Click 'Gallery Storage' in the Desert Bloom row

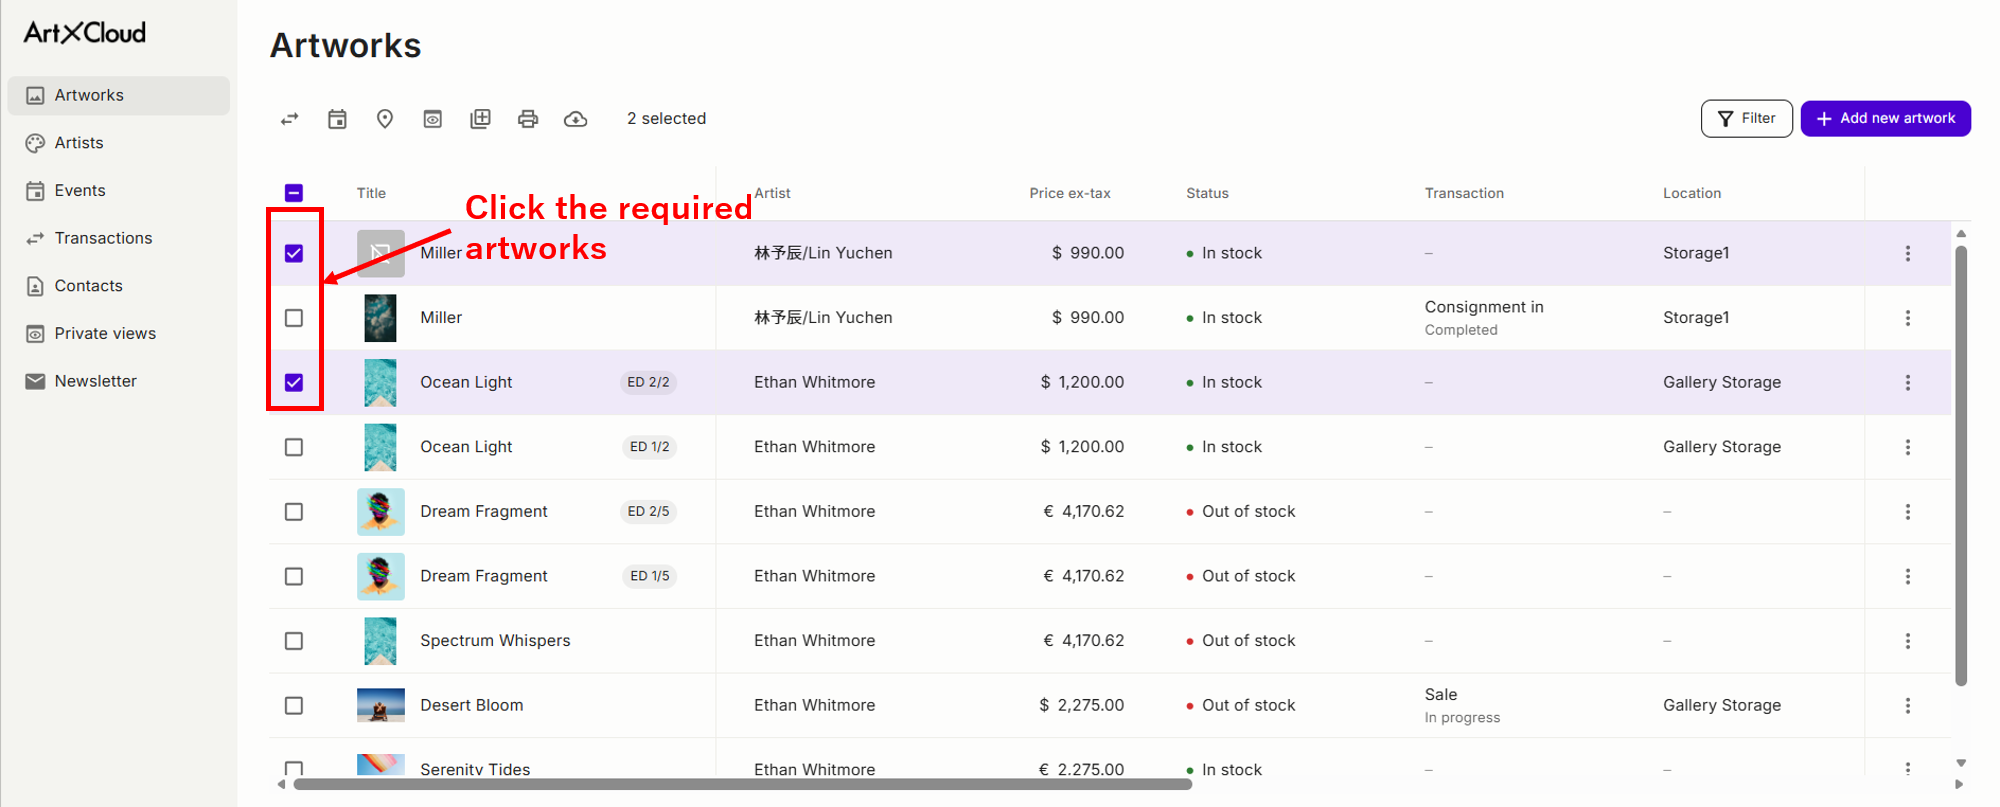point(1722,706)
